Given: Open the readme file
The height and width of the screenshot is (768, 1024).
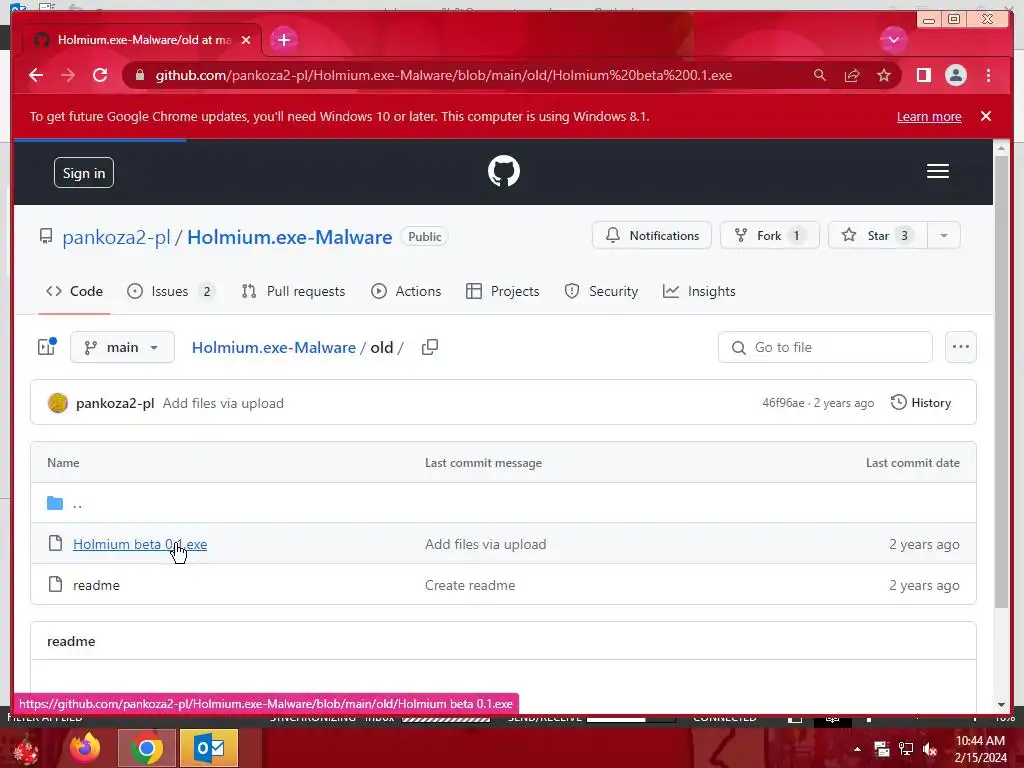Looking at the screenshot, I should pos(96,585).
